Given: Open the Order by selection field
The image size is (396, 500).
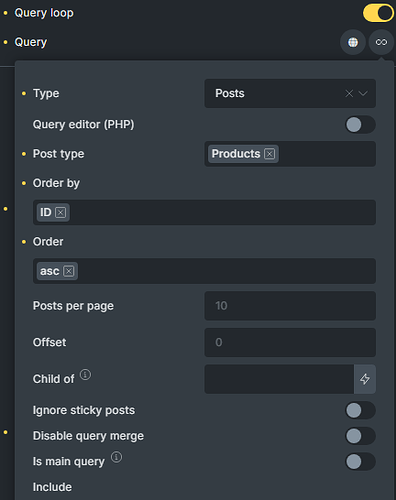Looking at the screenshot, I should [x=204, y=213].
